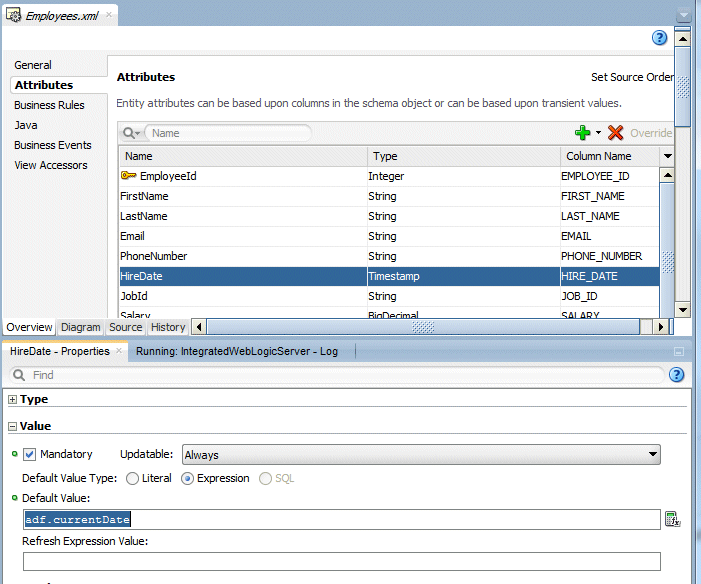Click the attribute table scroll up arrow
The image size is (701, 584).
pos(667,175)
